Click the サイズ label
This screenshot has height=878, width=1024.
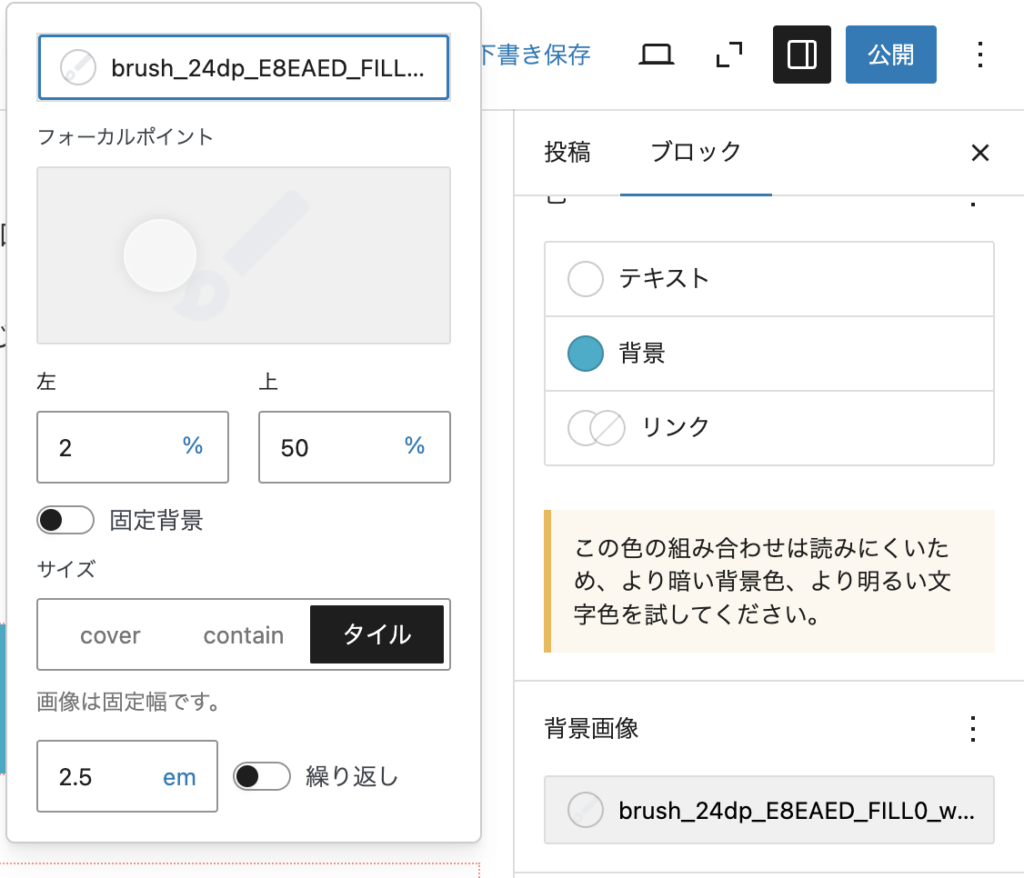click(66, 569)
